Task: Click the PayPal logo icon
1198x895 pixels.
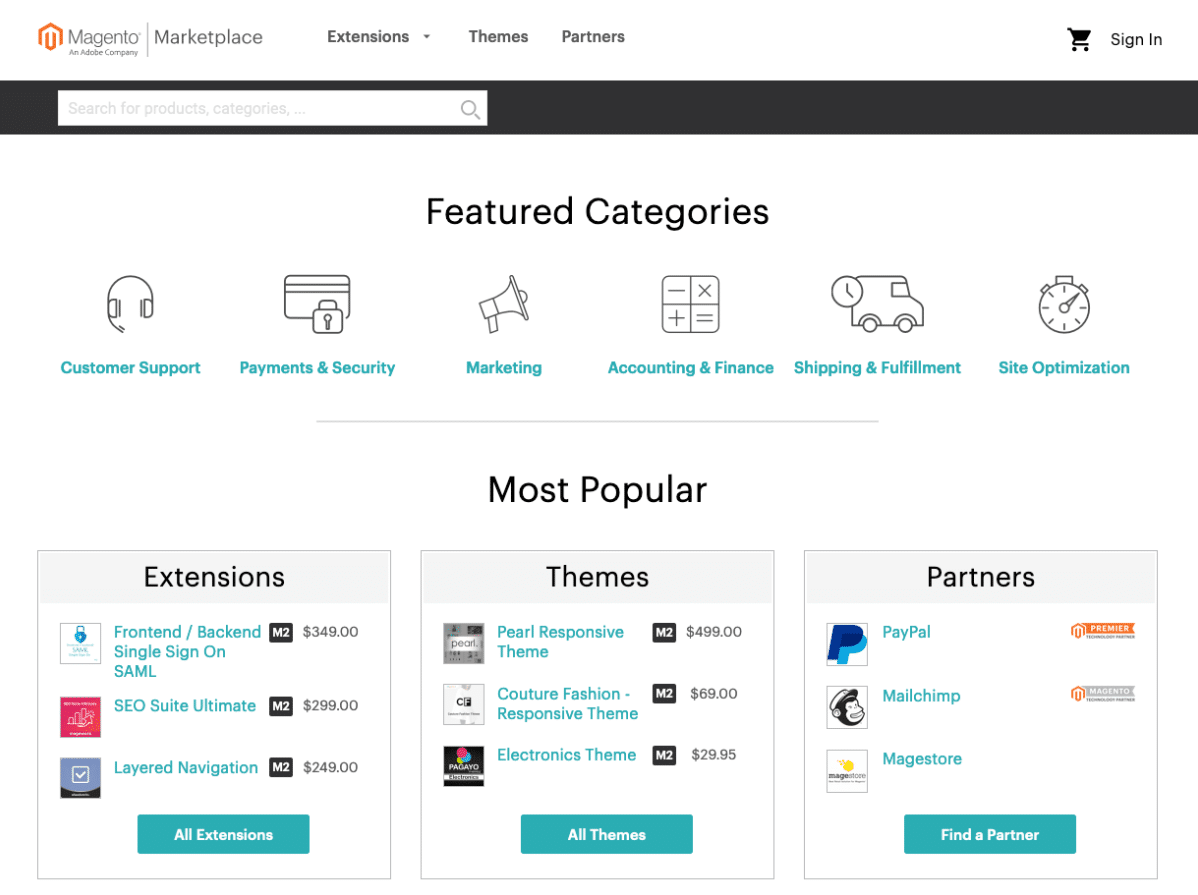Action: tap(847, 644)
